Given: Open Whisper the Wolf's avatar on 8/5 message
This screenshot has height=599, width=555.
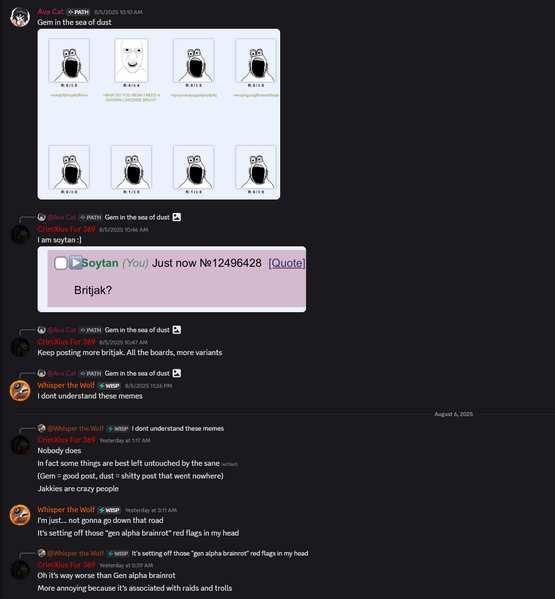Looking at the screenshot, I should coord(20,390).
